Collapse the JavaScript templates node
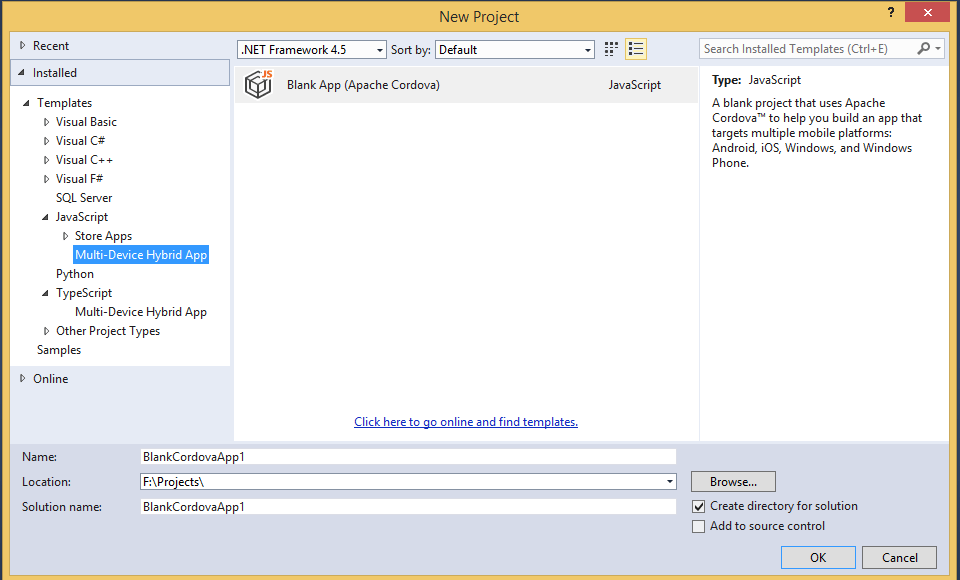This screenshot has width=960, height=580. tap(46, 216)
